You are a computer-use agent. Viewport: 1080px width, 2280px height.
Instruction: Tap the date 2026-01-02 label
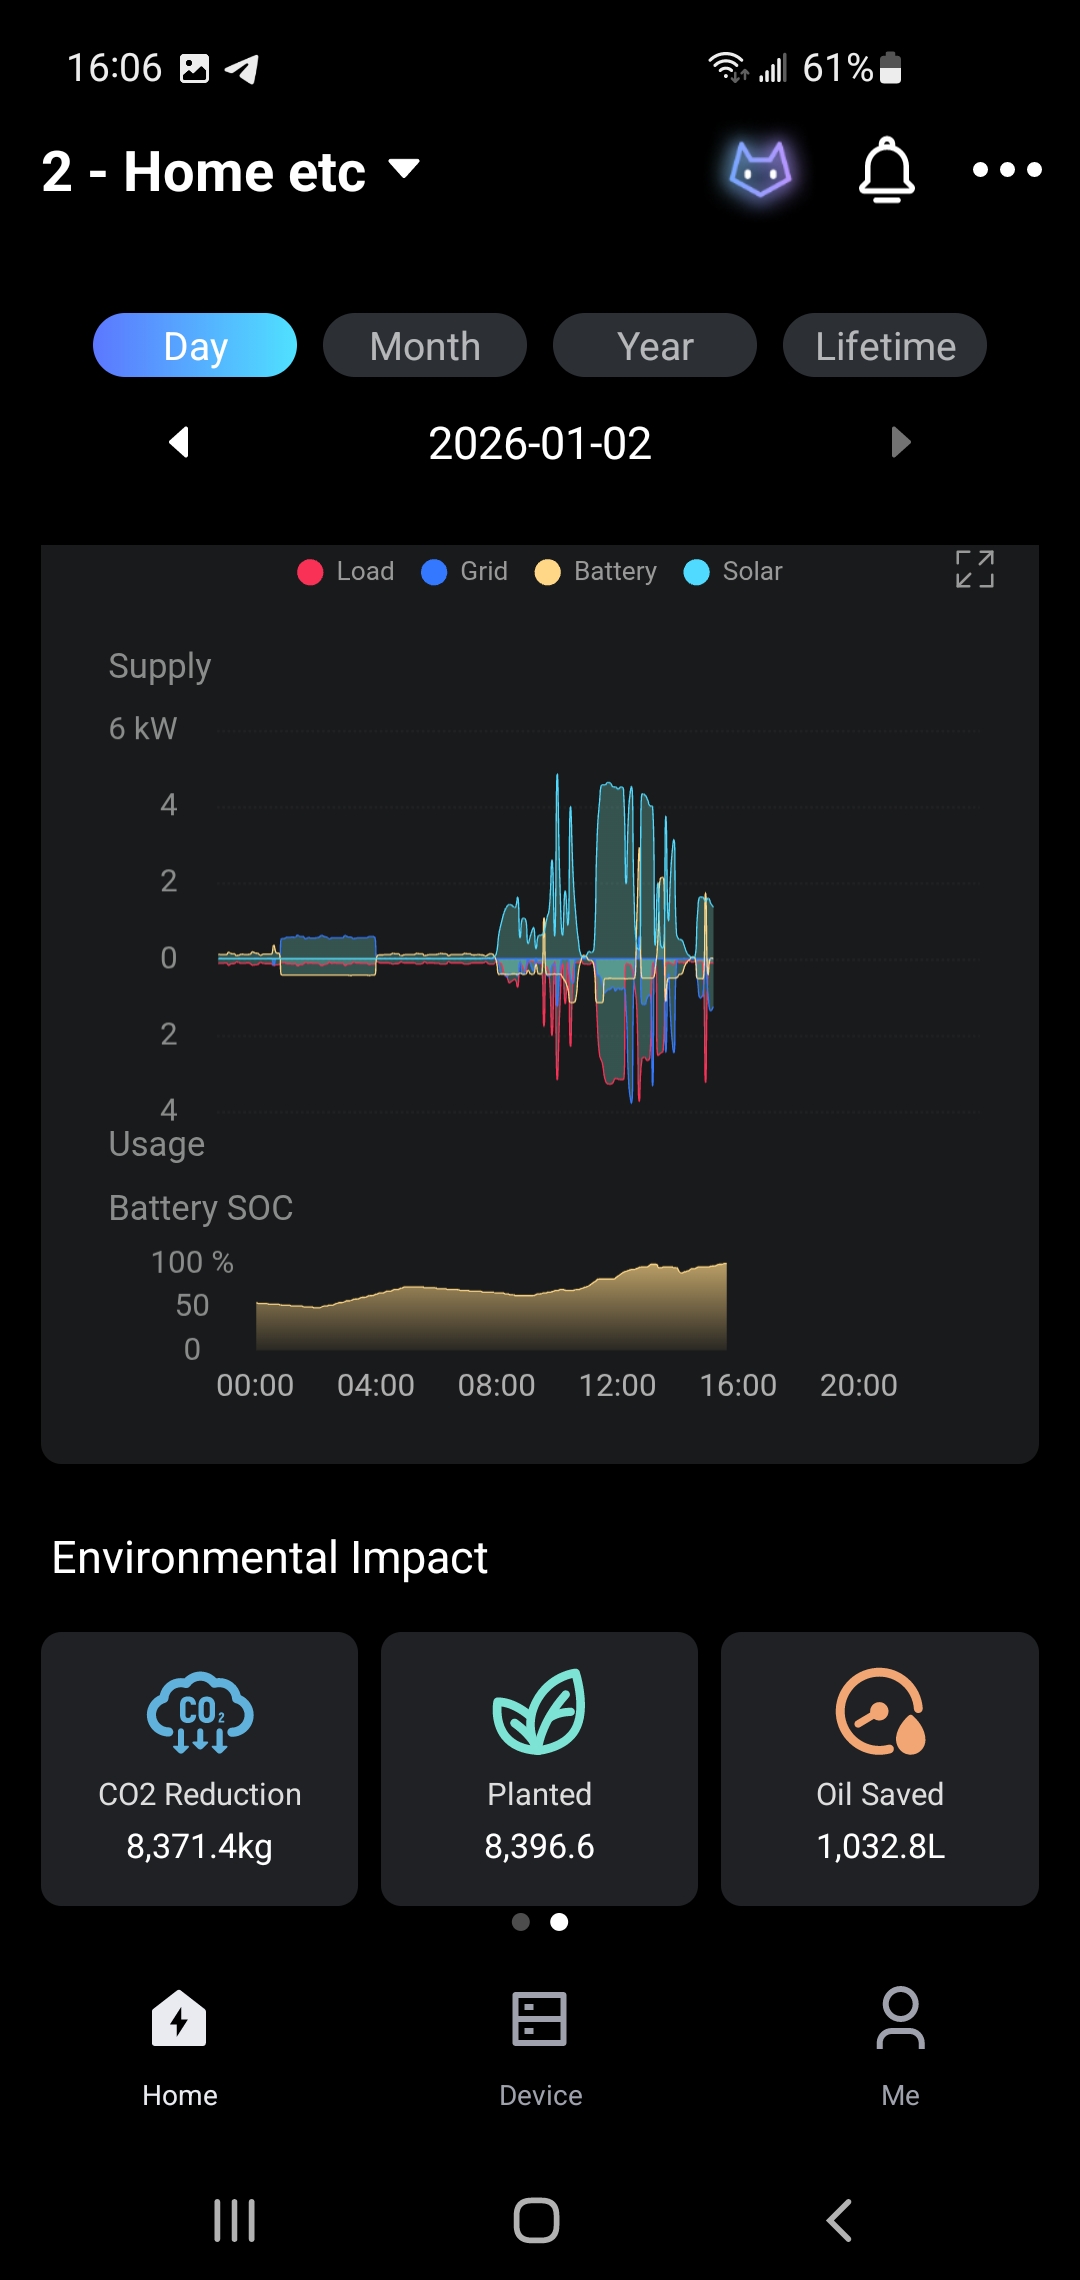coord(540,443)
